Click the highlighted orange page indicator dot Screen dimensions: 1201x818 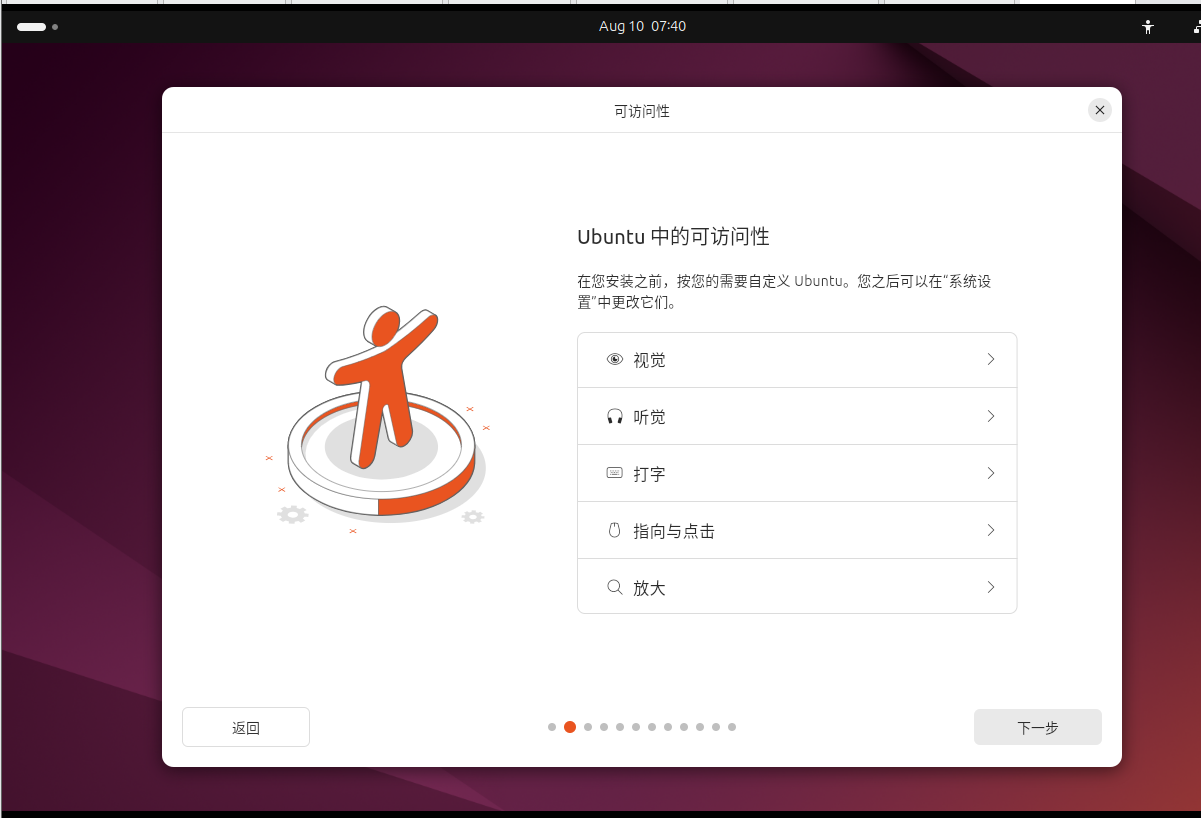[x=570, y=727]
